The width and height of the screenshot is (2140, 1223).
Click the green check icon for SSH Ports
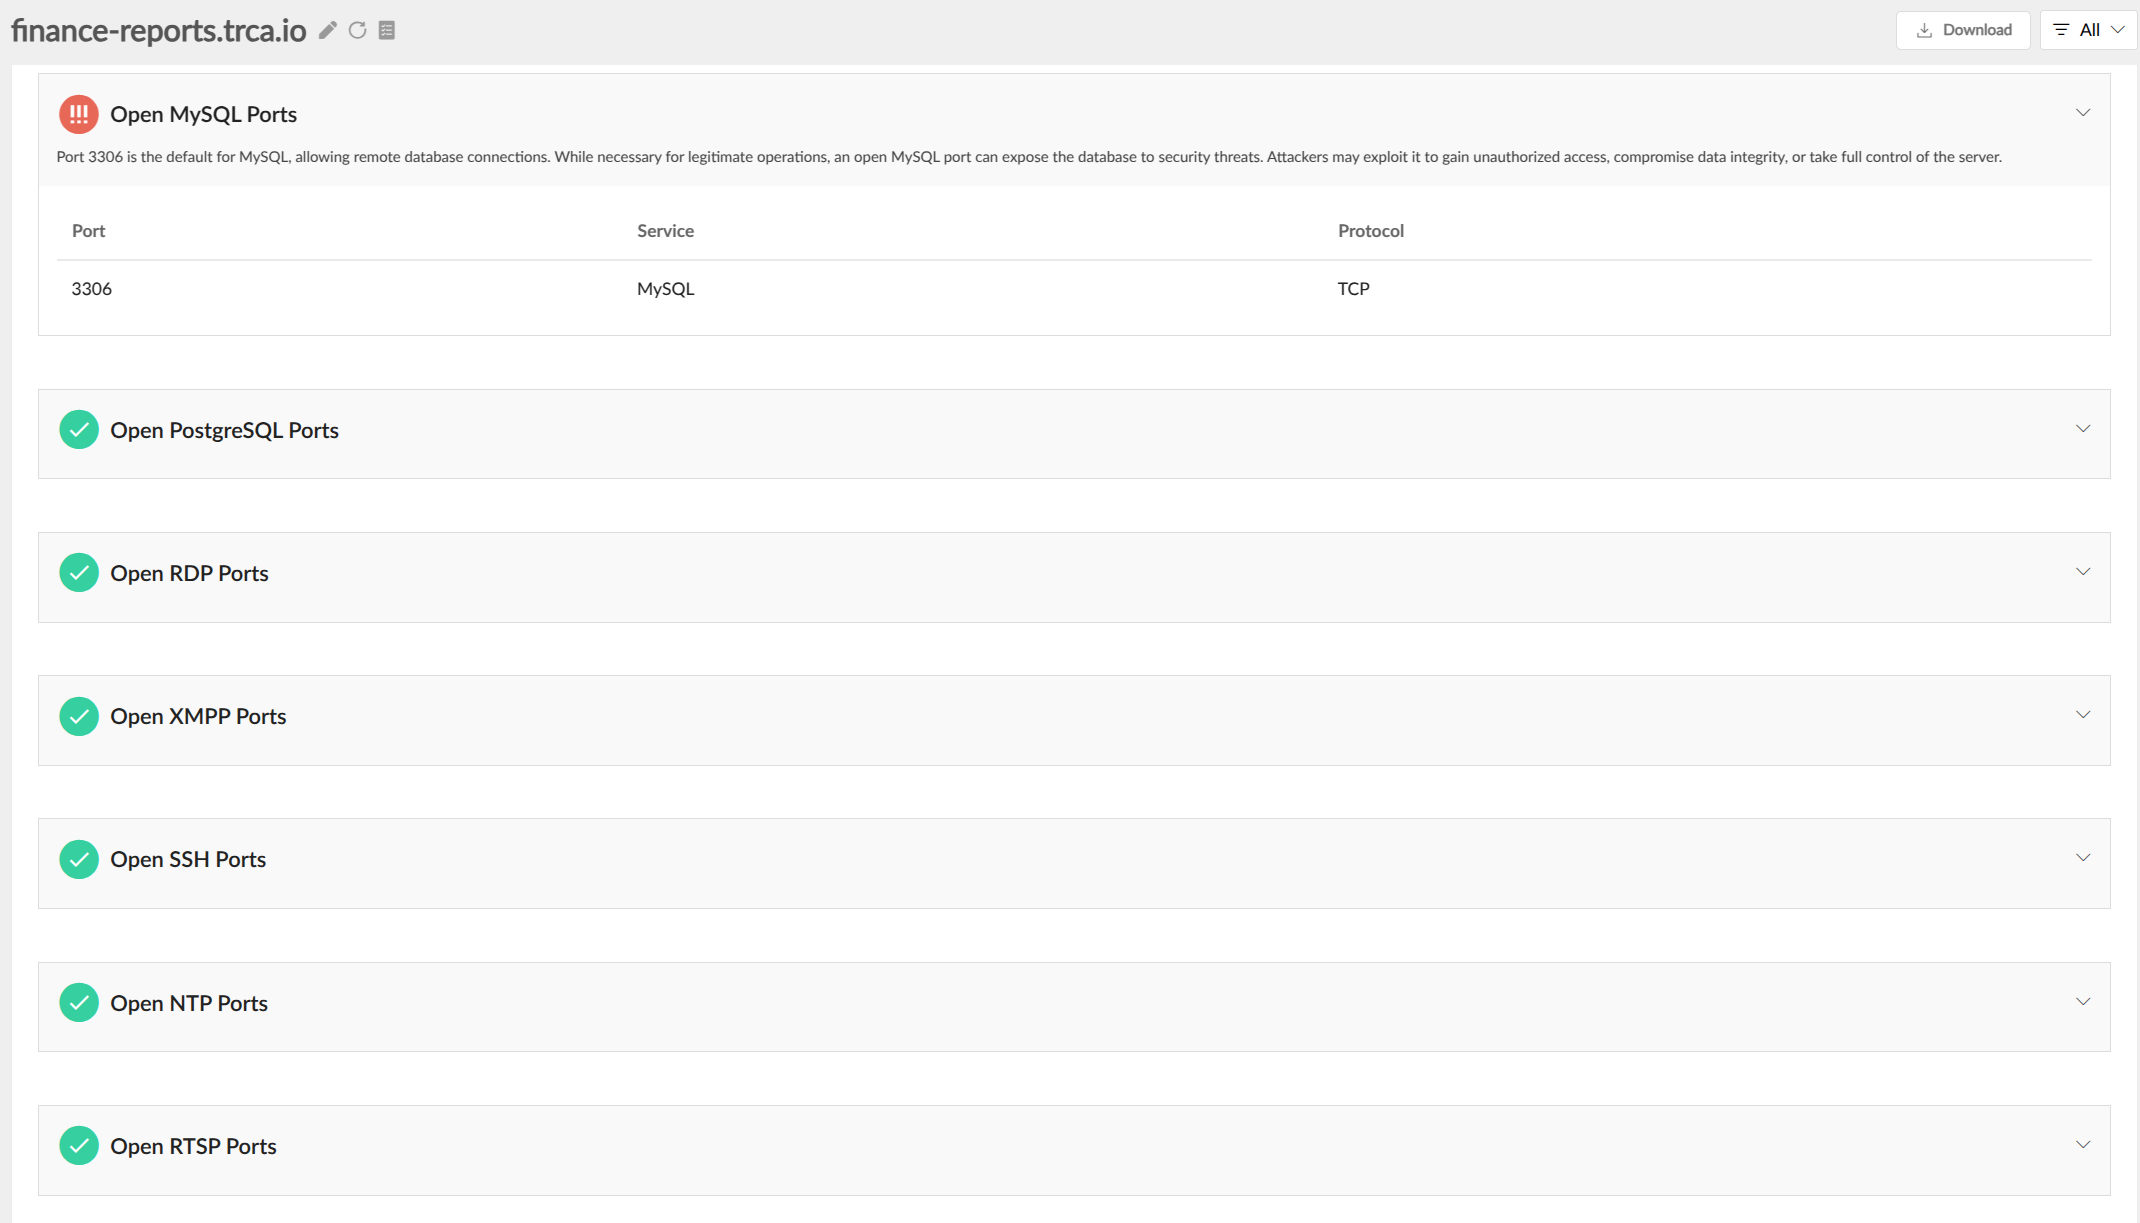coord(78,859)
